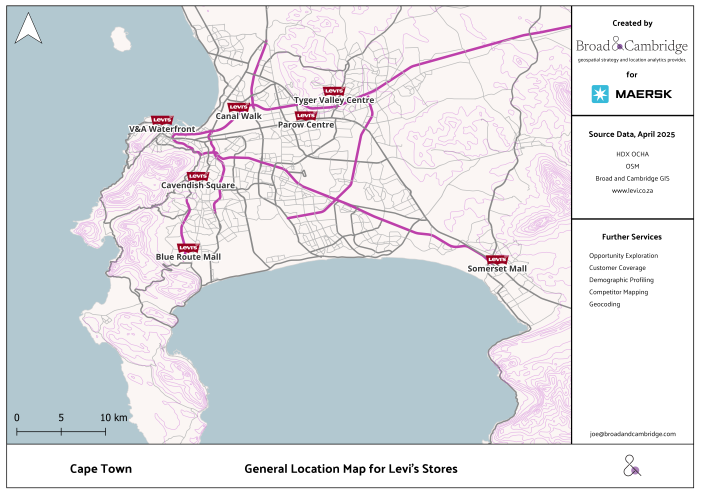Image resolution: width=702 pixels, height=496 pixels.
Task: Select the Opportunity Exploration service entry
Action: [623, 256]
